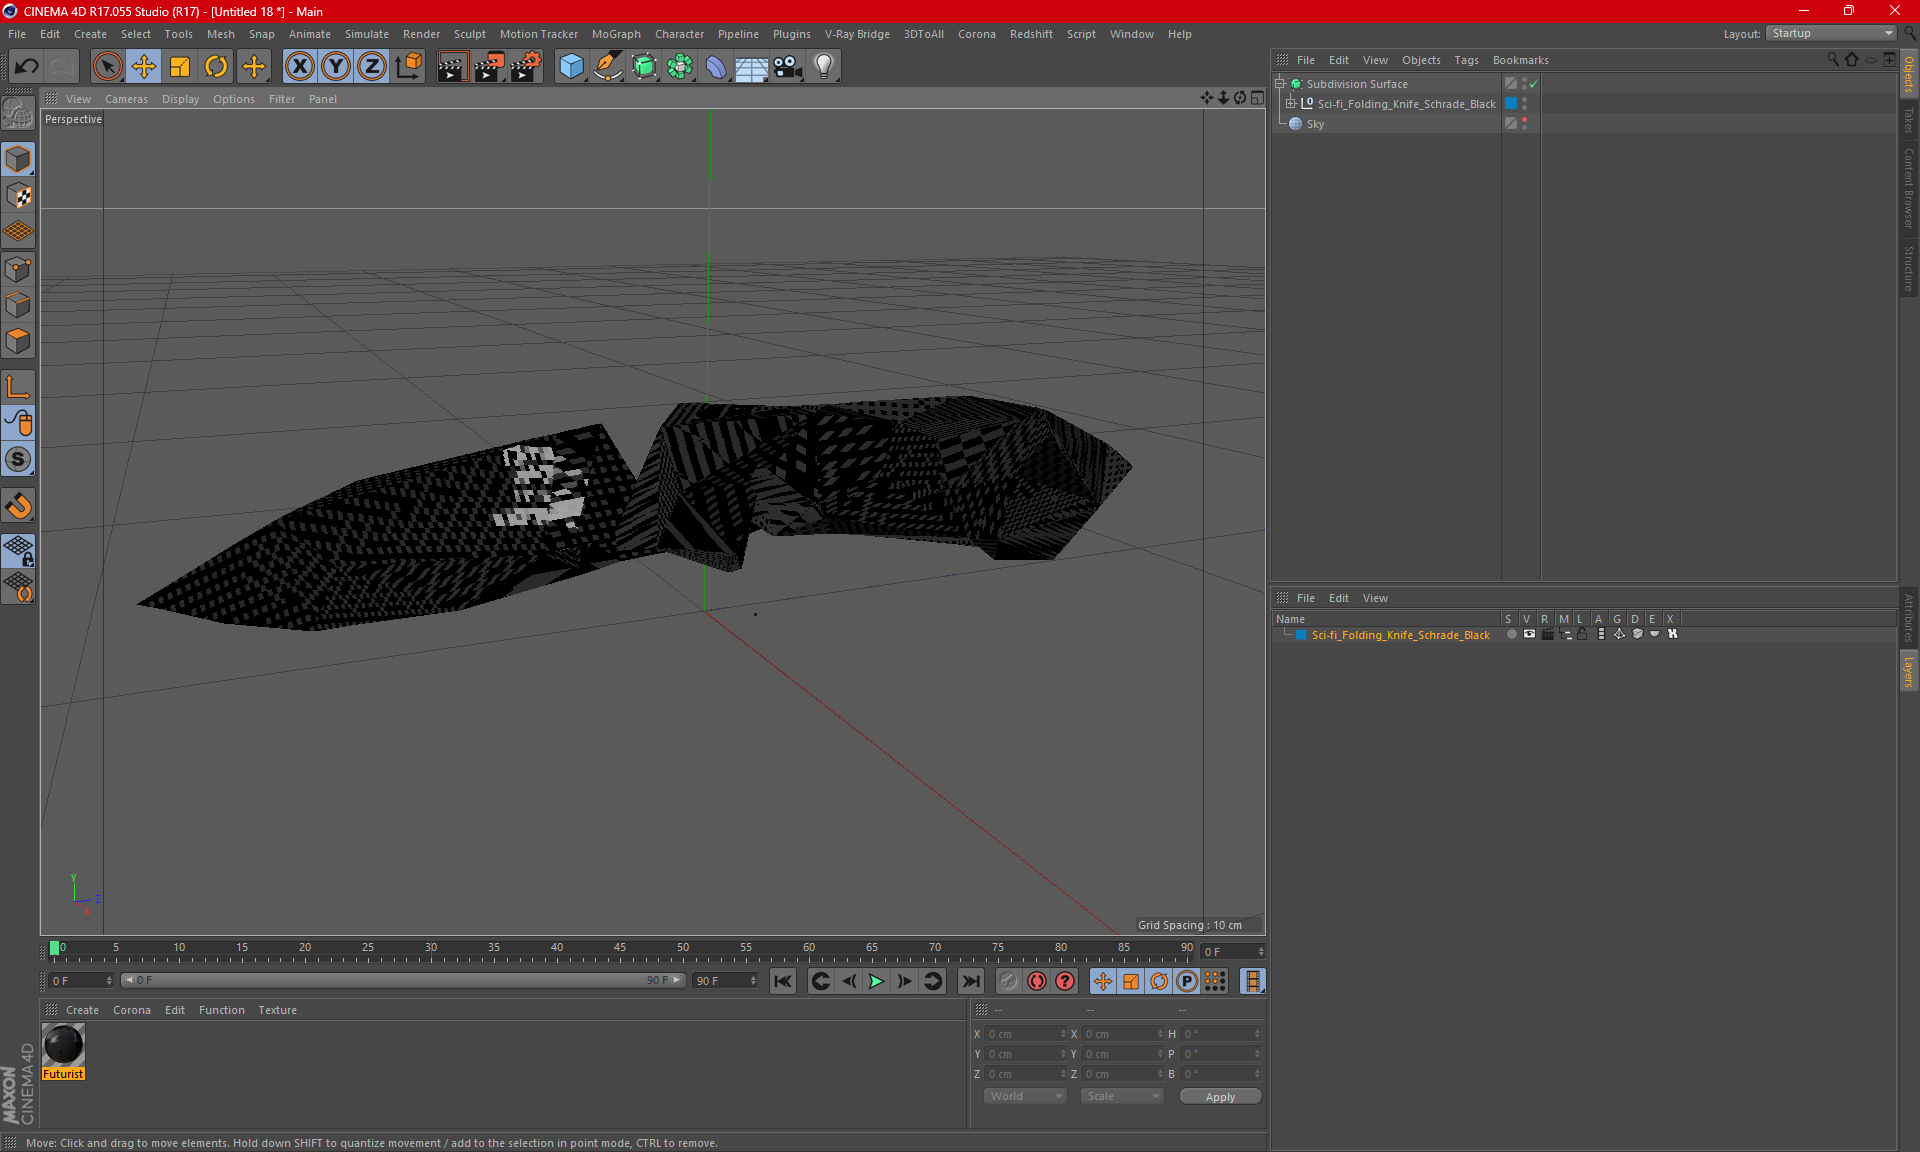Add a Camera object
The height and width of the screenshot is (1152, 1920).
(788, 67)
